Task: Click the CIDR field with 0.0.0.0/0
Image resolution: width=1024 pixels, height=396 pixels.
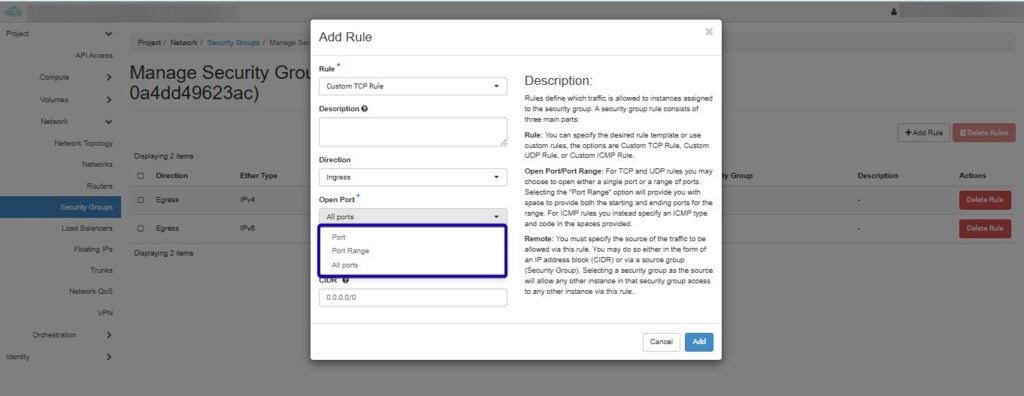Action: pyautogui.click(x=413, y=297)
